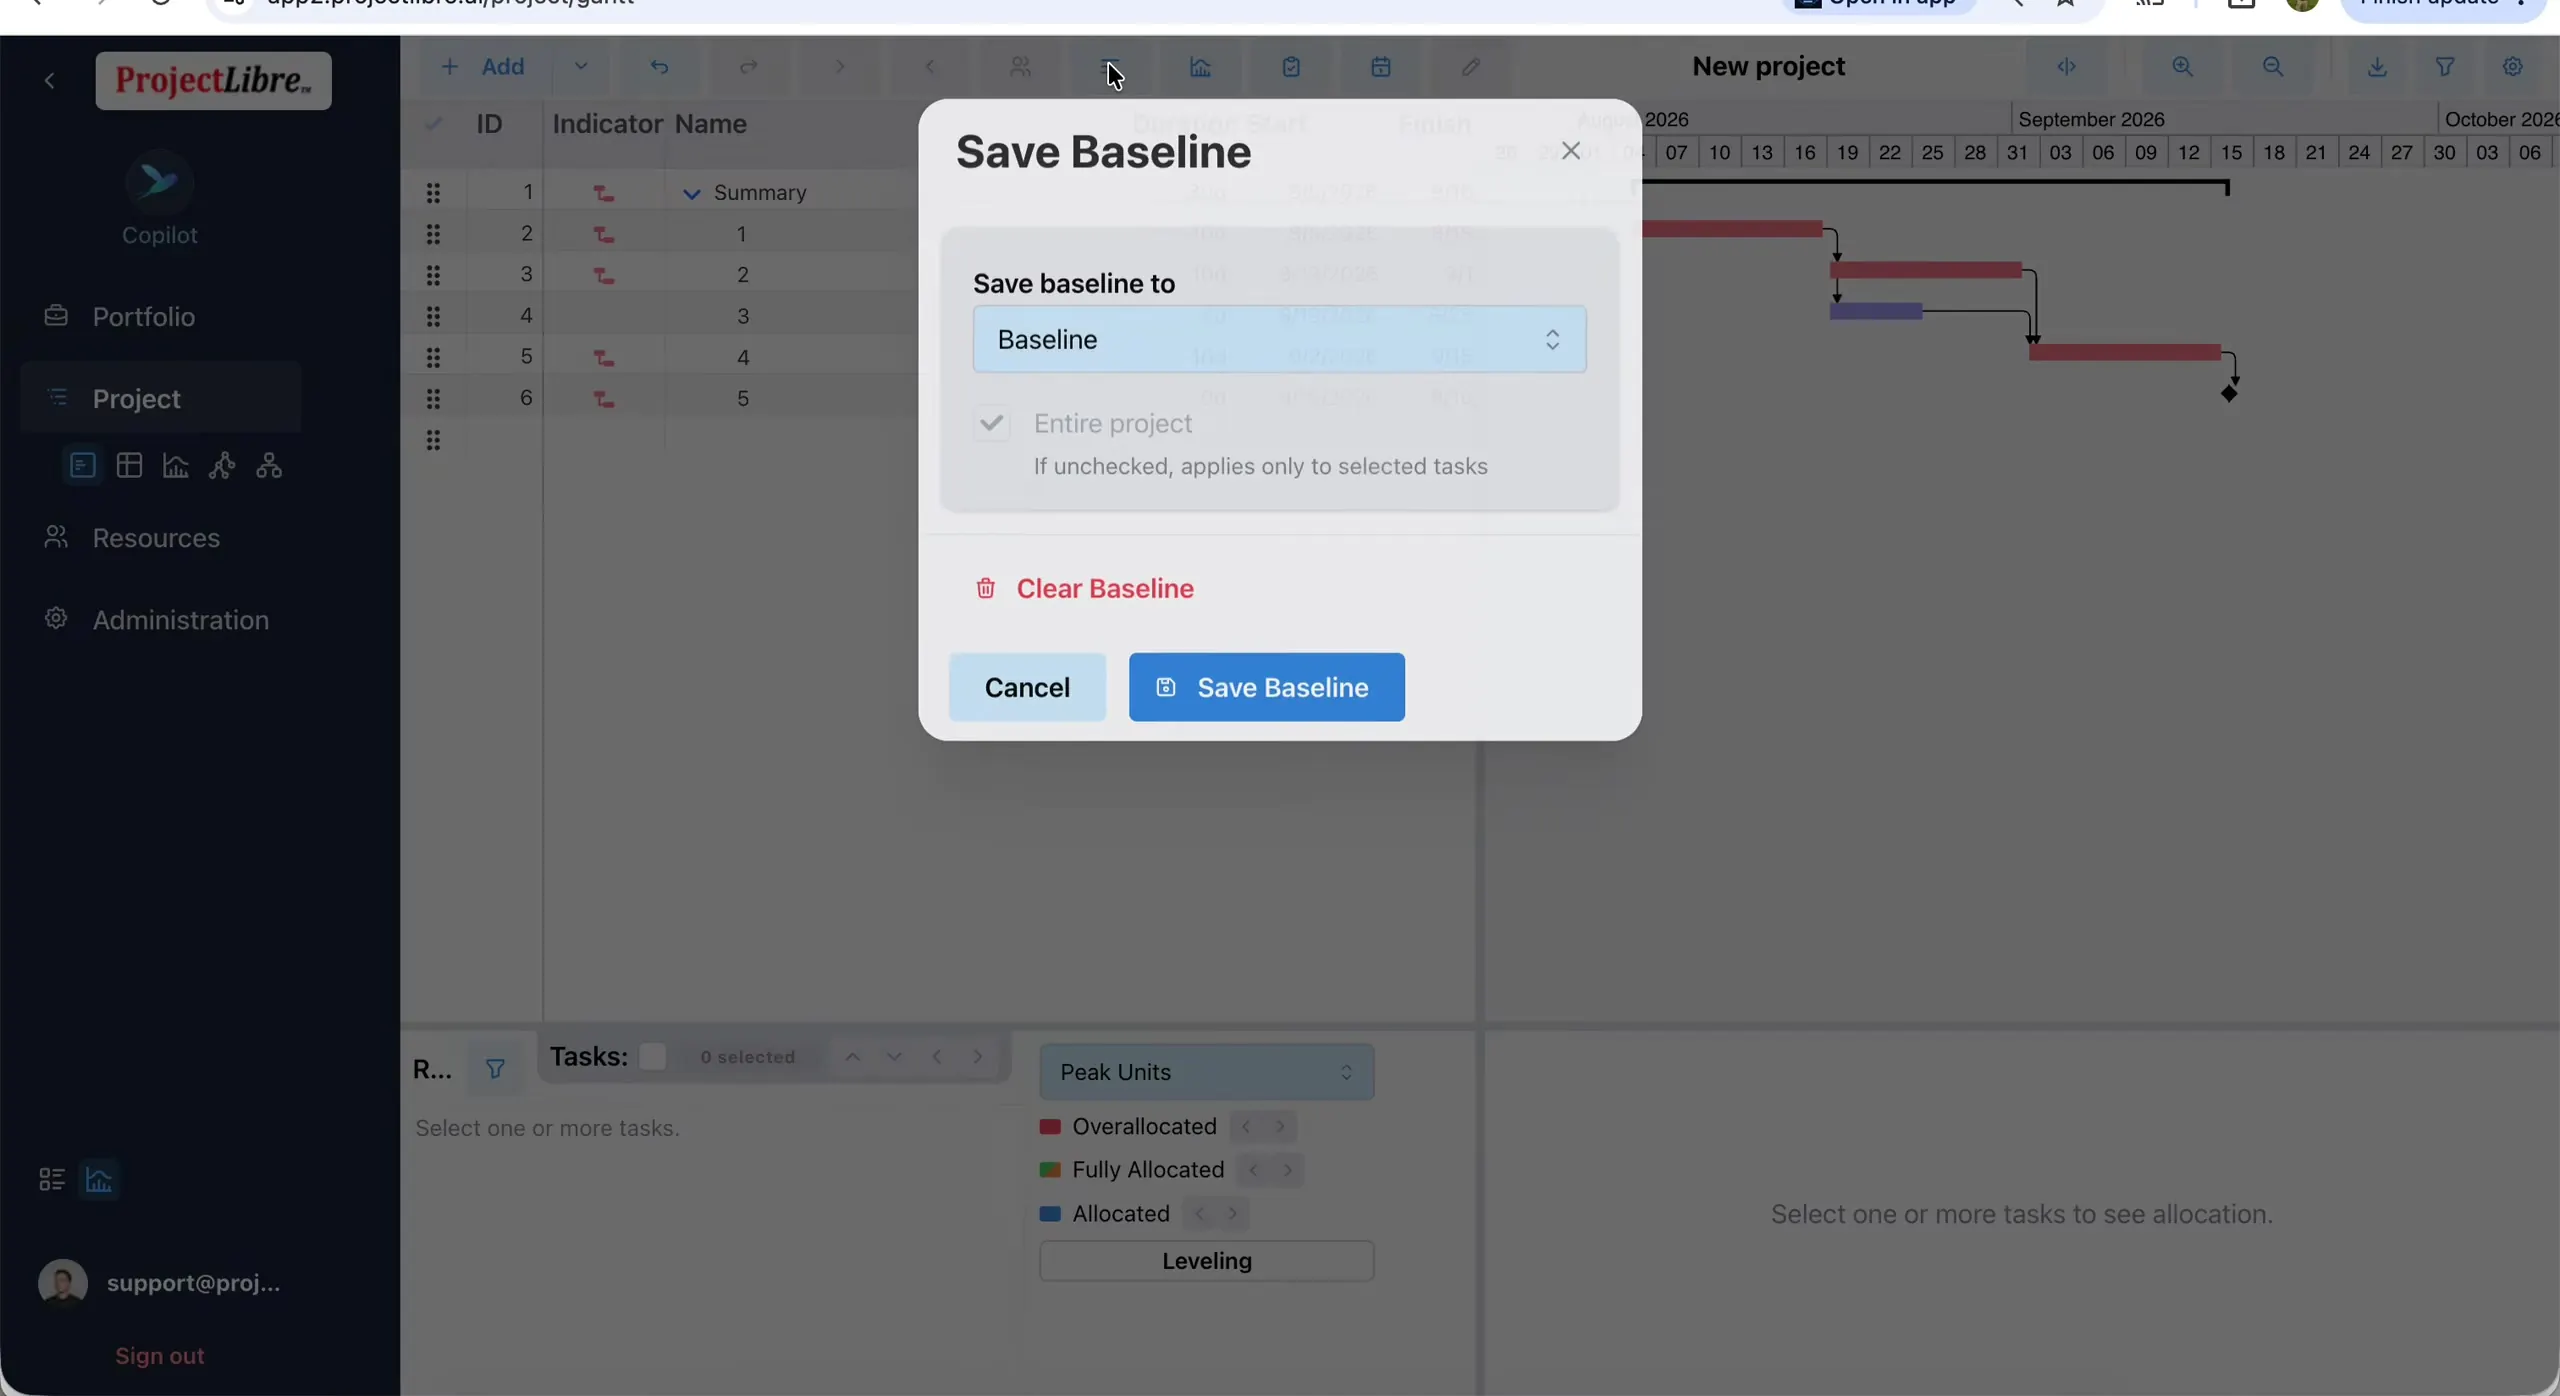Open the calendar icon in toolbar
Viewport: 2560px width, 1396px height.
coord(1381,67)
